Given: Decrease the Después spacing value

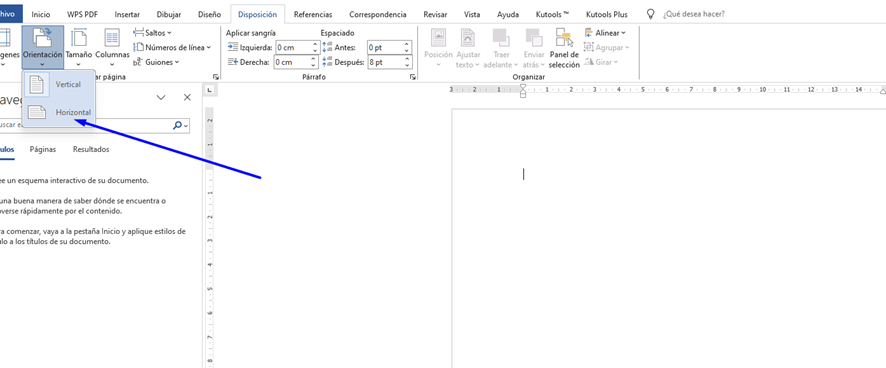Looking at the screenshot, I should point(406,66).
